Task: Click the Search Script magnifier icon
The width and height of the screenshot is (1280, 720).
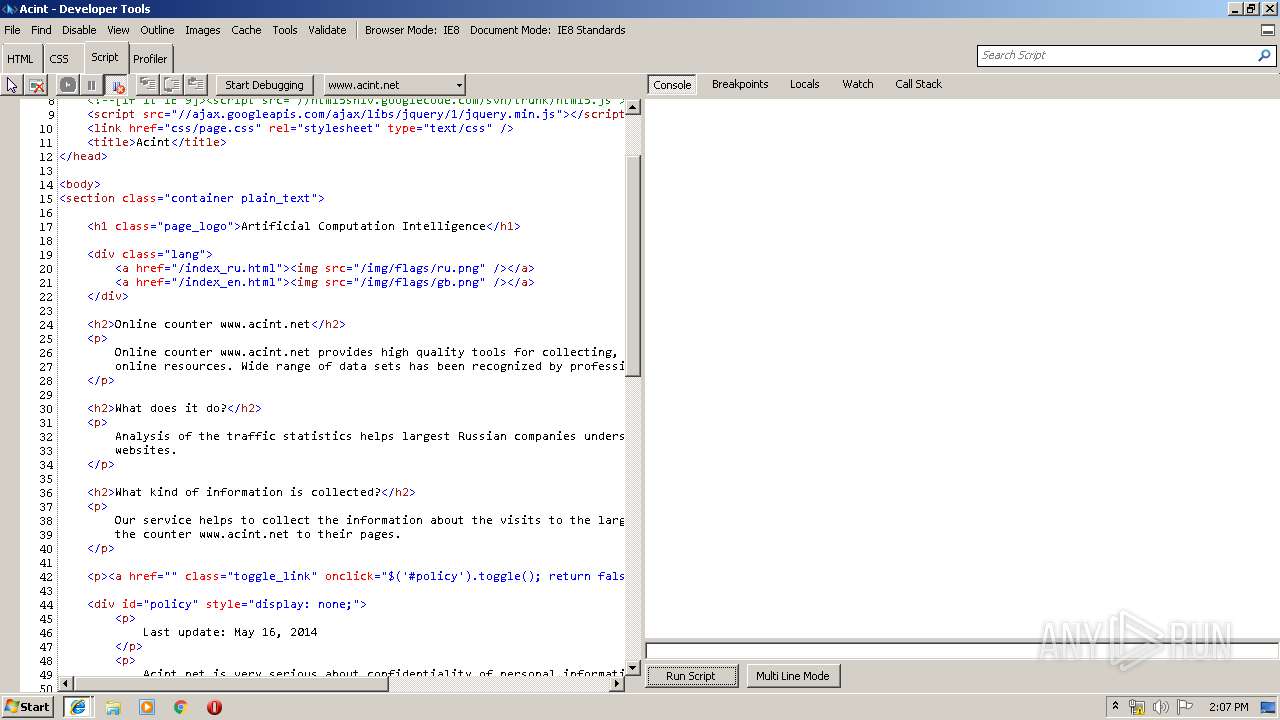Action: (x=1265, y=56)
